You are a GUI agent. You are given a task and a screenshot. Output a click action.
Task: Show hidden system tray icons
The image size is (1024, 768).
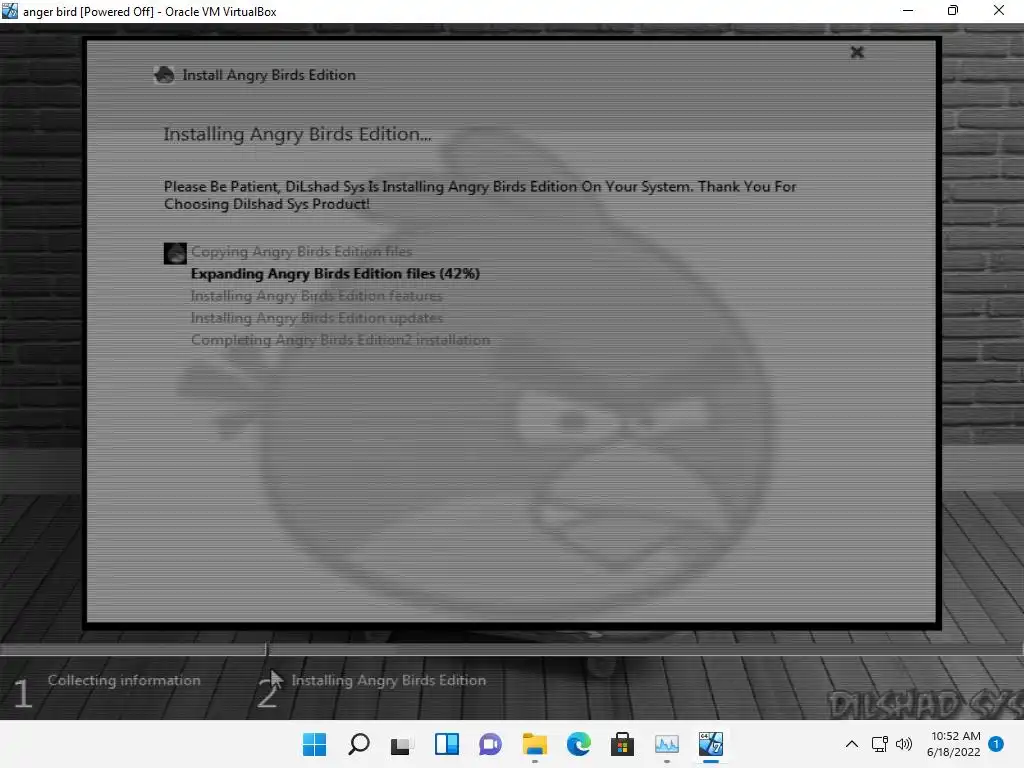pyautogui.click(x=852, y=744)
